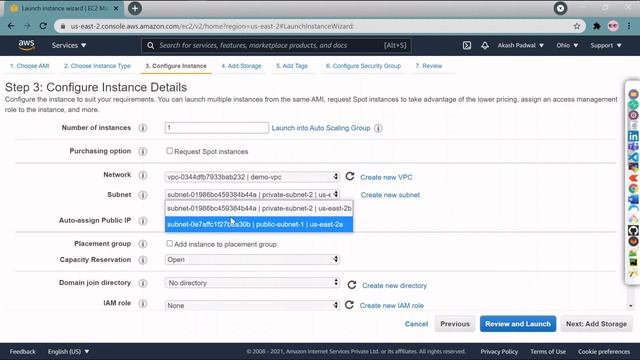Open the Support menu

(606, 45)
